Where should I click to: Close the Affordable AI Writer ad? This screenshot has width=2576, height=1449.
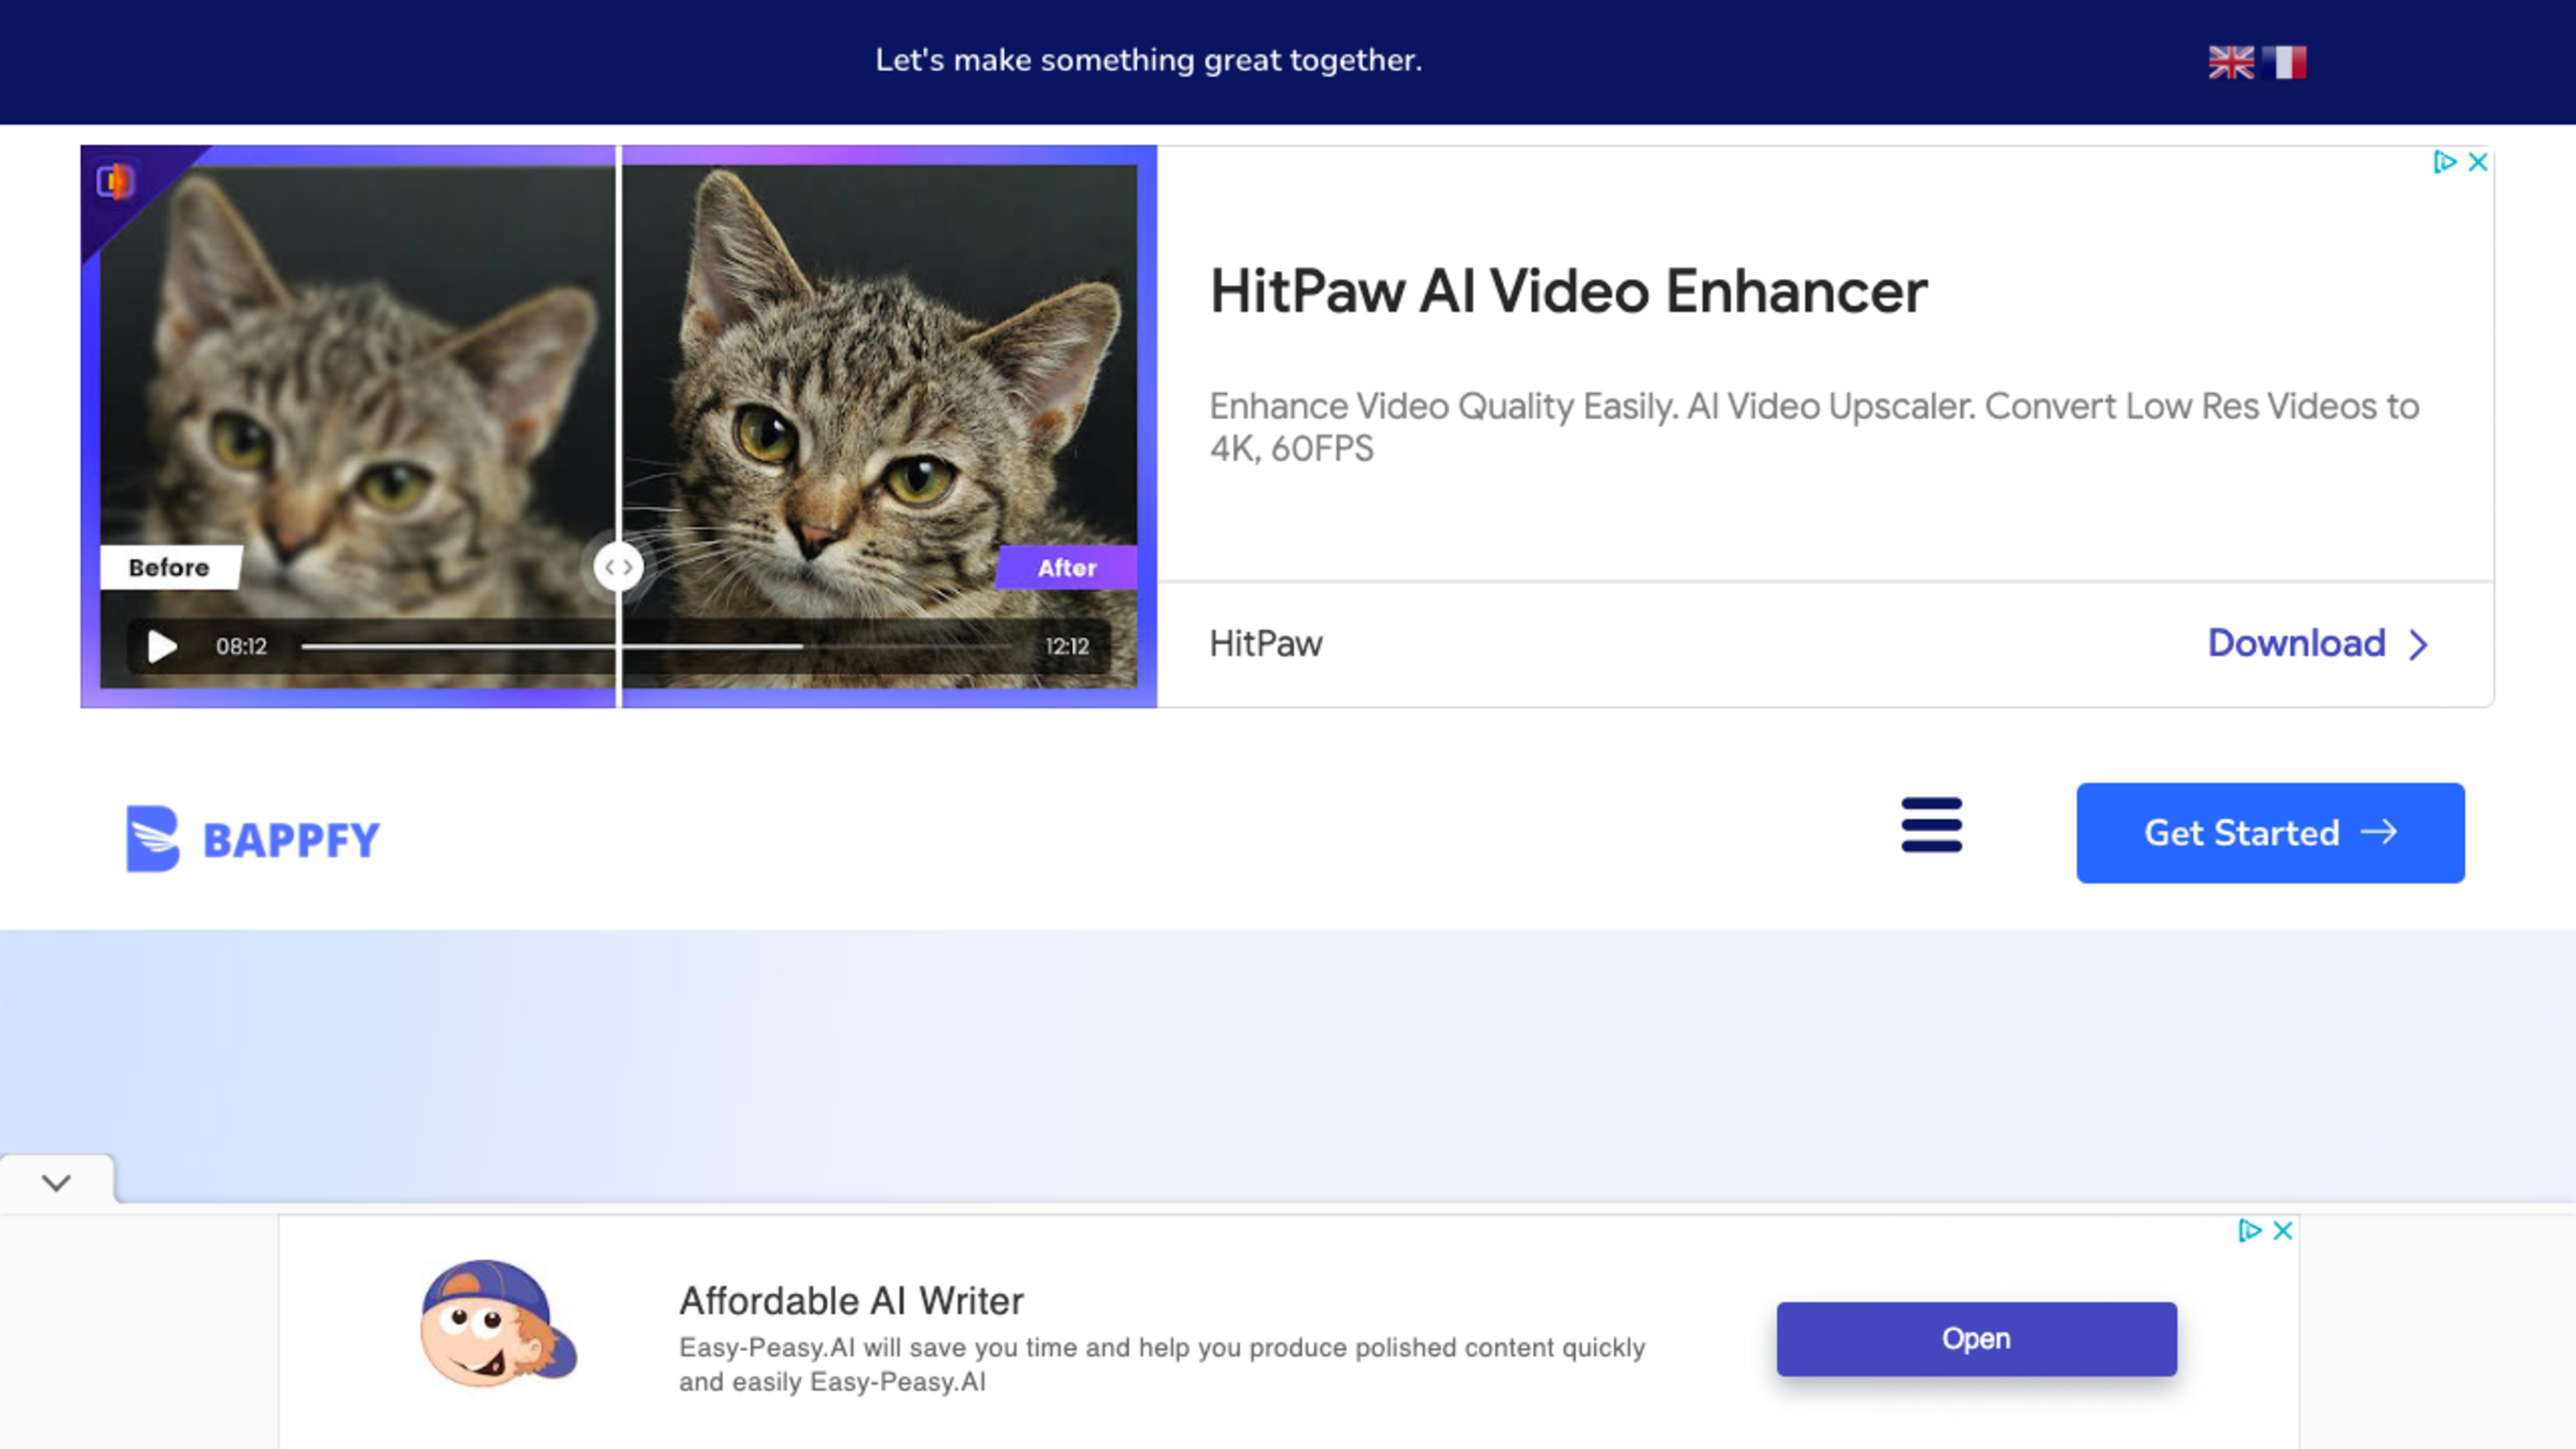2282,1230
